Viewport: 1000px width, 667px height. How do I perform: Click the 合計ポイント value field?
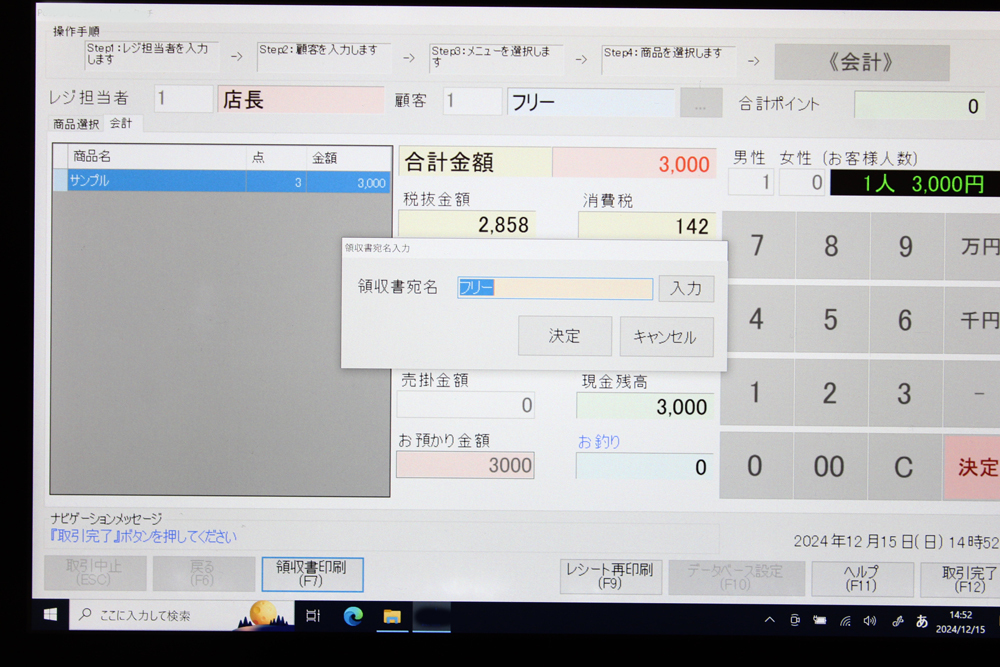point(920,106)
